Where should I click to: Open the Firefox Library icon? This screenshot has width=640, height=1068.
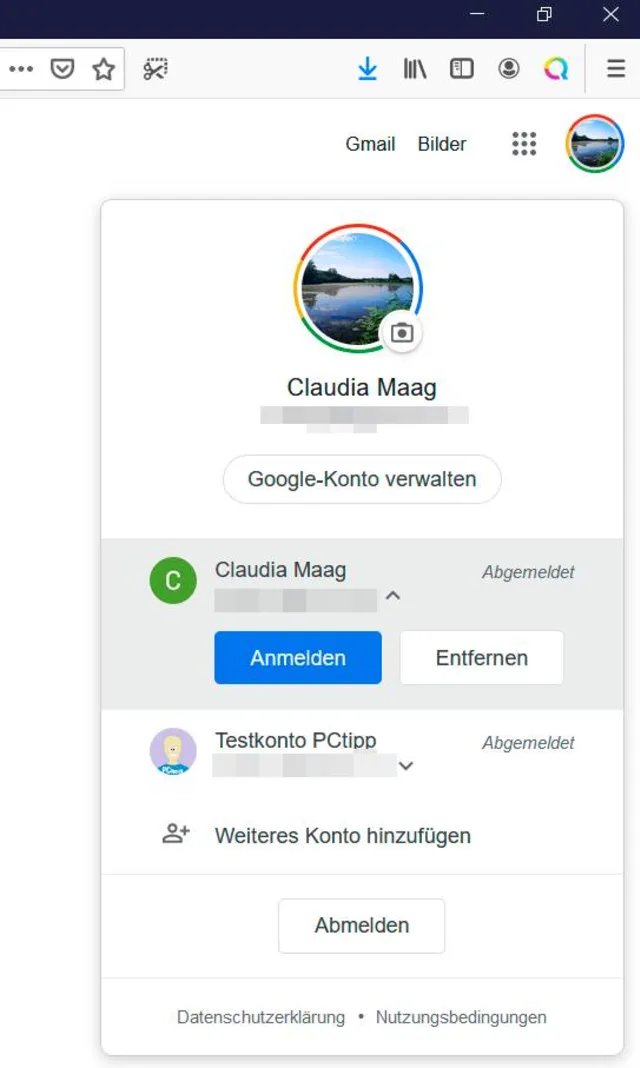tap(415, 69)
